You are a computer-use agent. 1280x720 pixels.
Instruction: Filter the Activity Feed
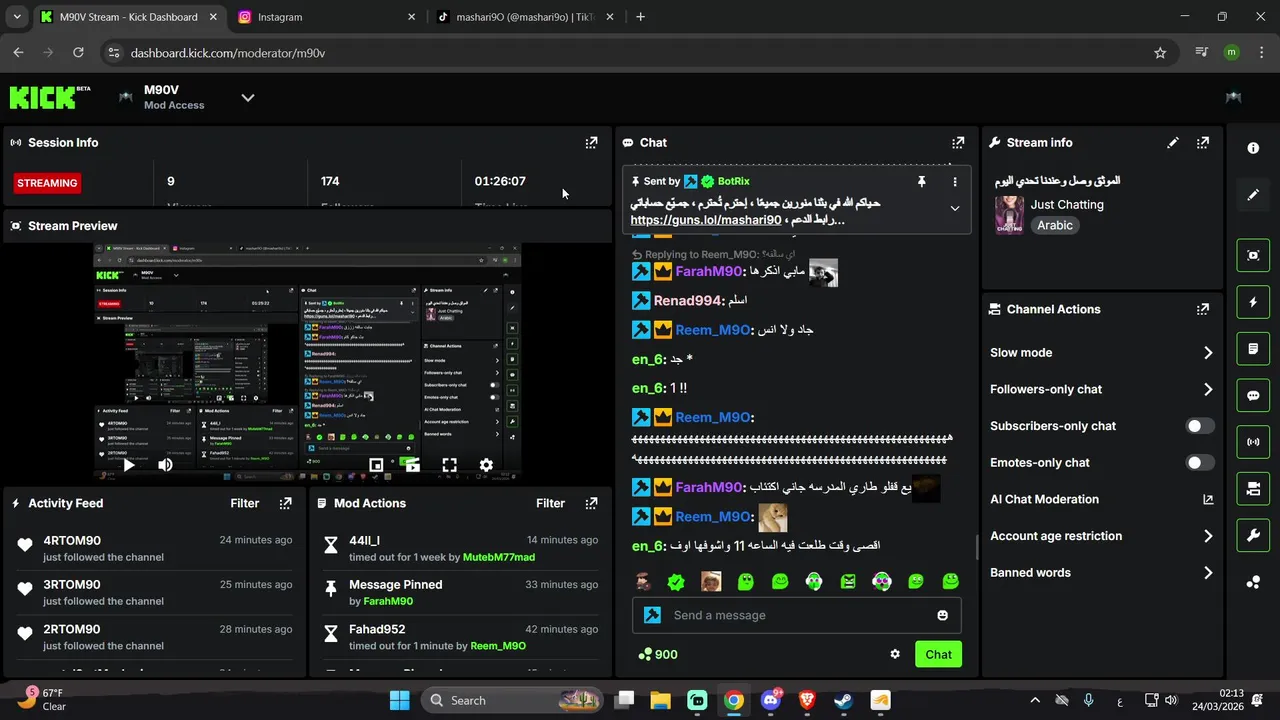coord(245,504)
